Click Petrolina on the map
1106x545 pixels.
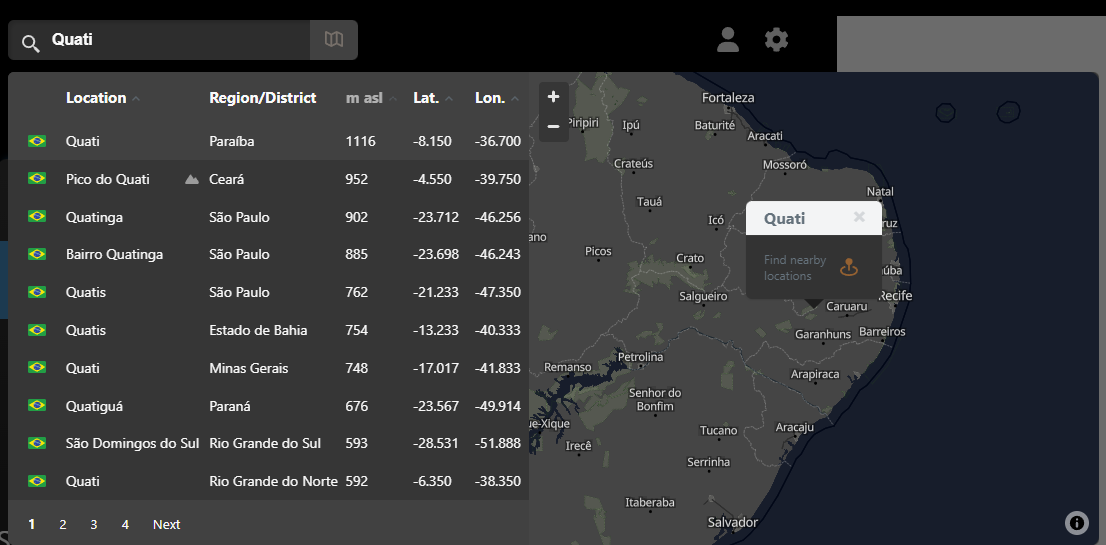pos(640,357)
